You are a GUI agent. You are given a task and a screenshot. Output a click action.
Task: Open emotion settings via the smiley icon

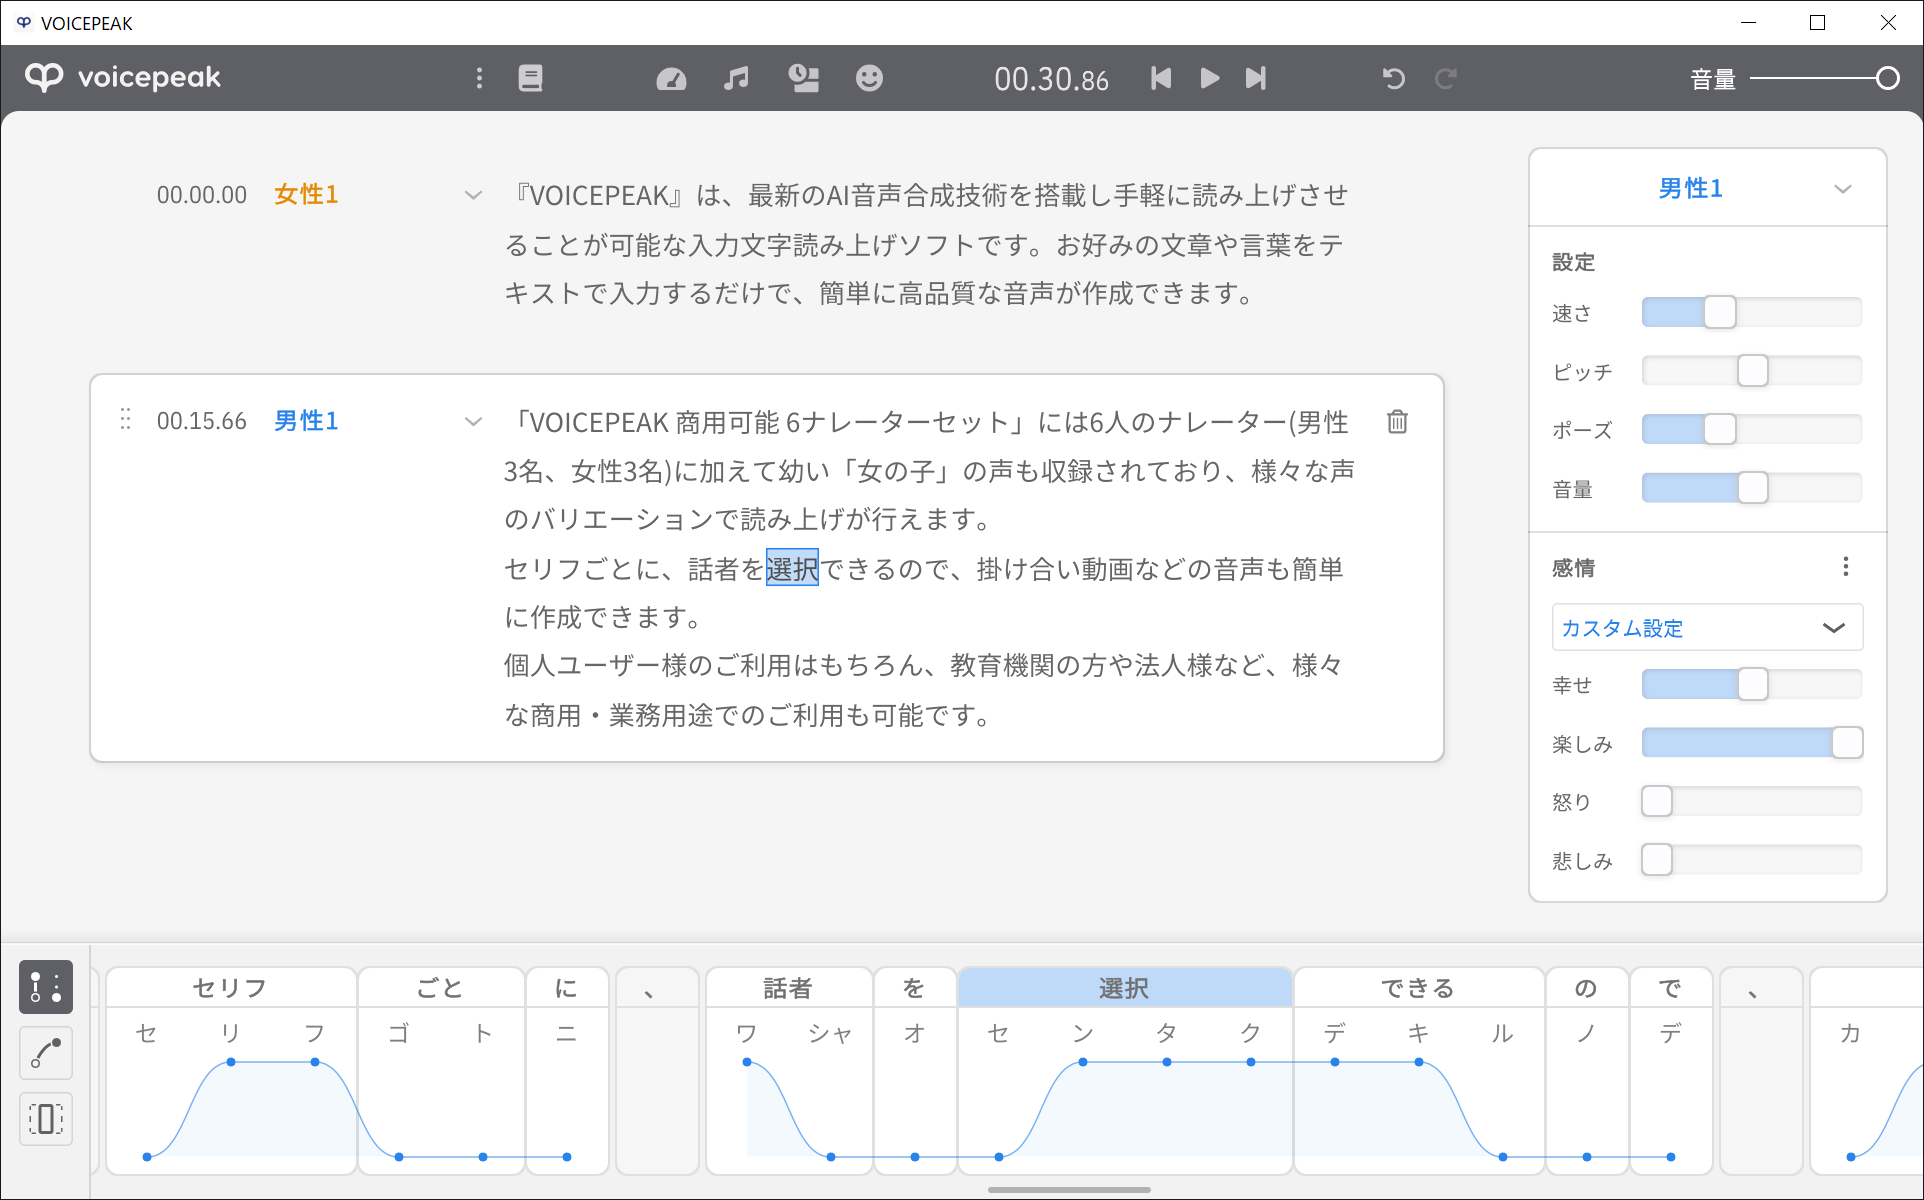pyautogui.click(x=869, y=78)
